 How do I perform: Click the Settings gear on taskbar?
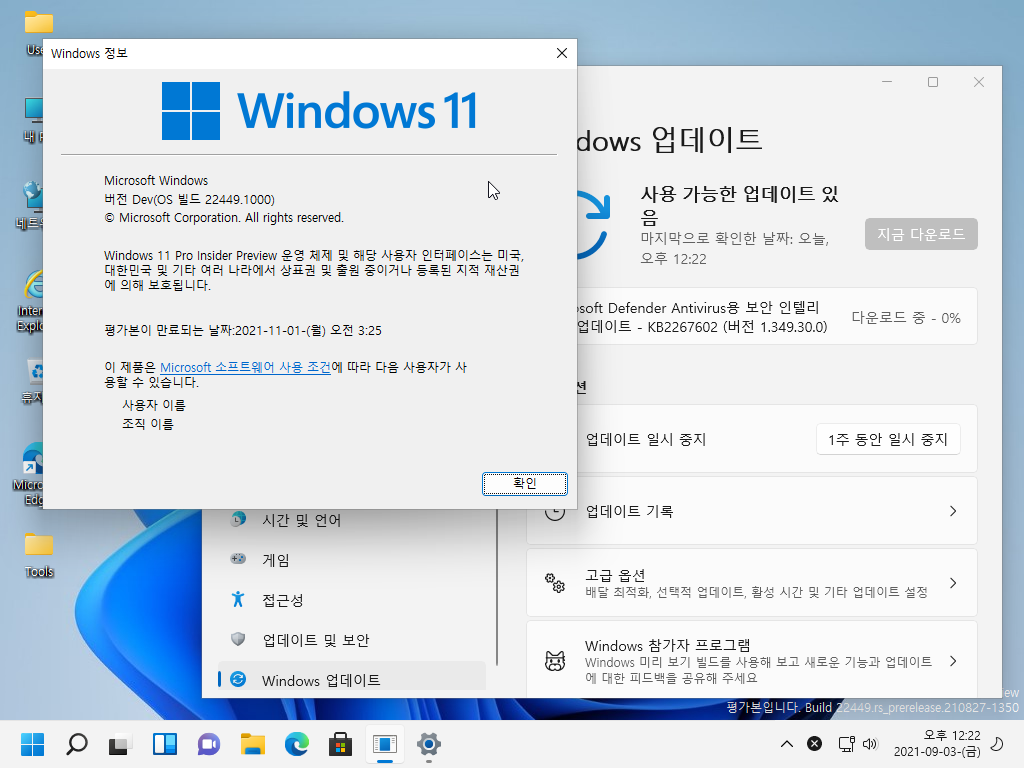tap(428, 744)
